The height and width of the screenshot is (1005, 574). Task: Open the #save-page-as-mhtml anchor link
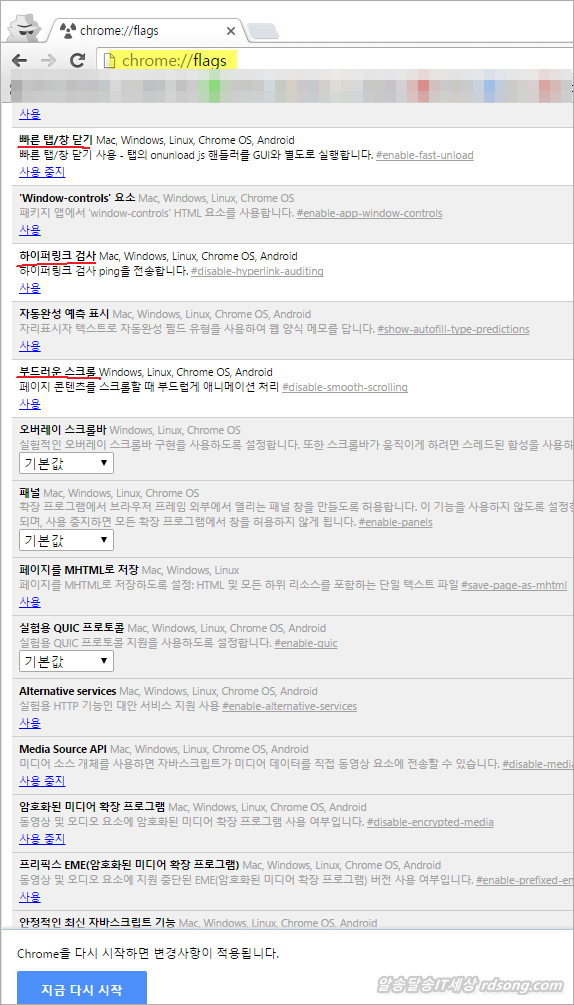coord(514,585)
